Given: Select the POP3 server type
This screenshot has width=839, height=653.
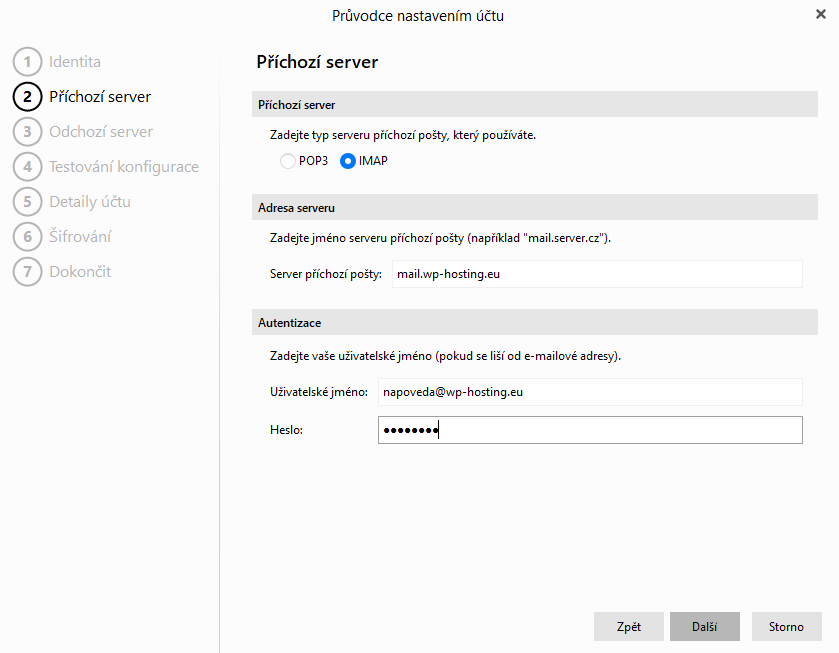Looking at the screenshot, I should click(x=288, y=161).
